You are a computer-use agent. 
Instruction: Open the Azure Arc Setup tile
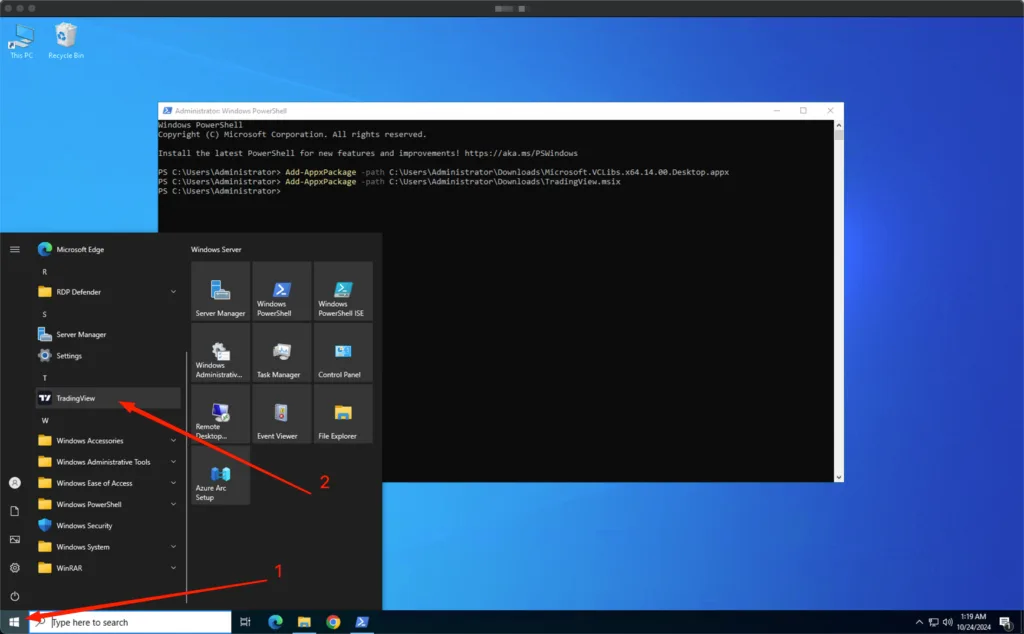[x=221, y=476]
